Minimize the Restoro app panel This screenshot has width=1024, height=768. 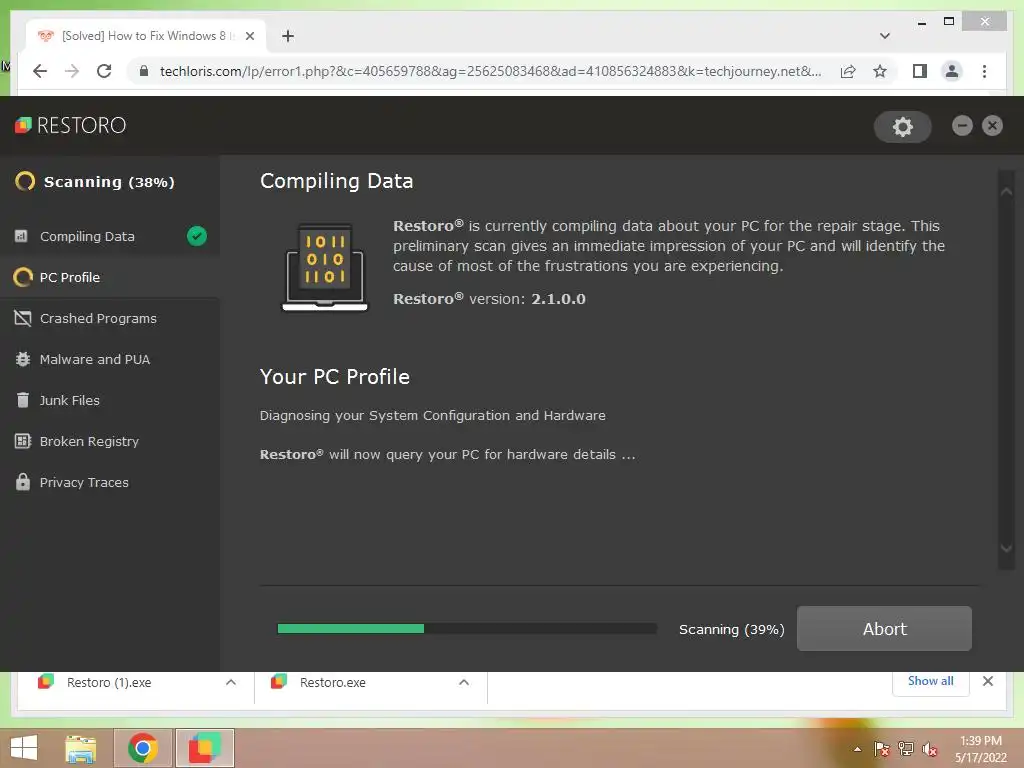click(962, 125)
